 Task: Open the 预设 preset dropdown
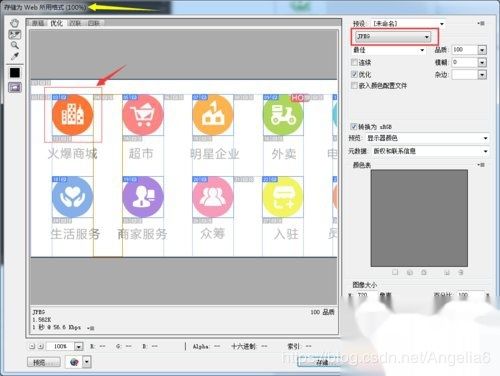(408, 24)
